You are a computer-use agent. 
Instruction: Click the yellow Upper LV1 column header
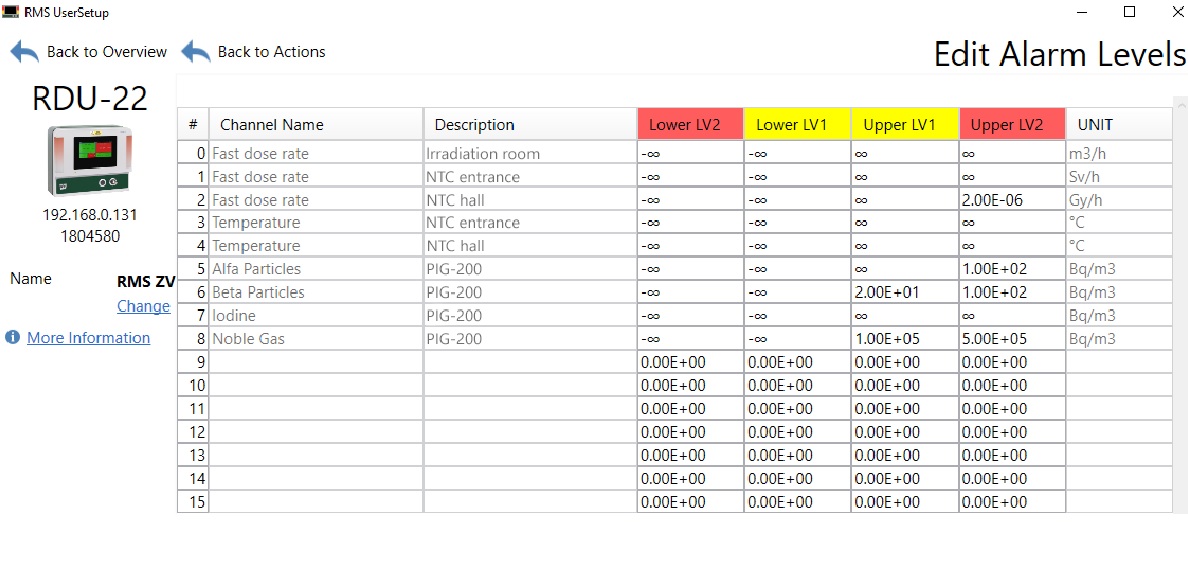[x=904, y=125]
